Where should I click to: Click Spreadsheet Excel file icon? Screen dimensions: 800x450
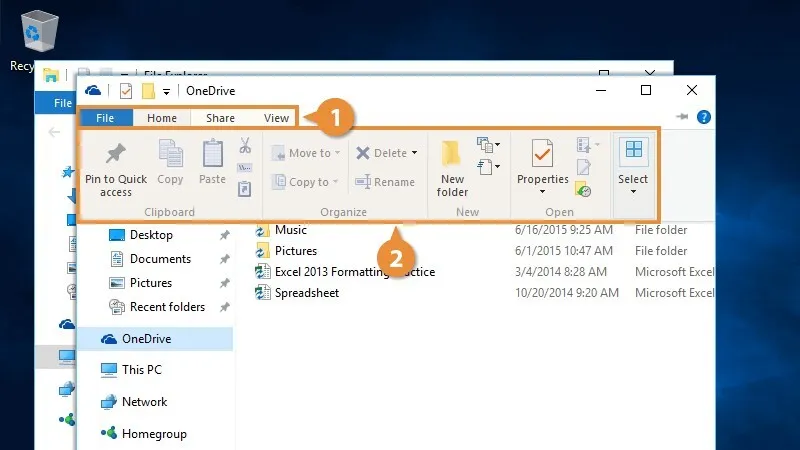pyautogui.click(x=262, y=293)
